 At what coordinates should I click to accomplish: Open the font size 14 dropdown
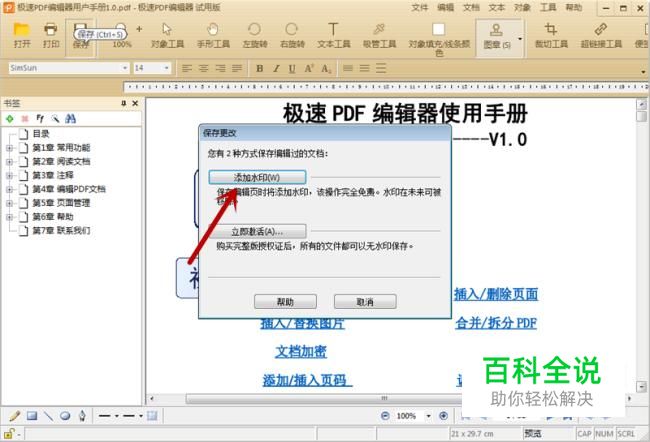(x=167, y=68)
